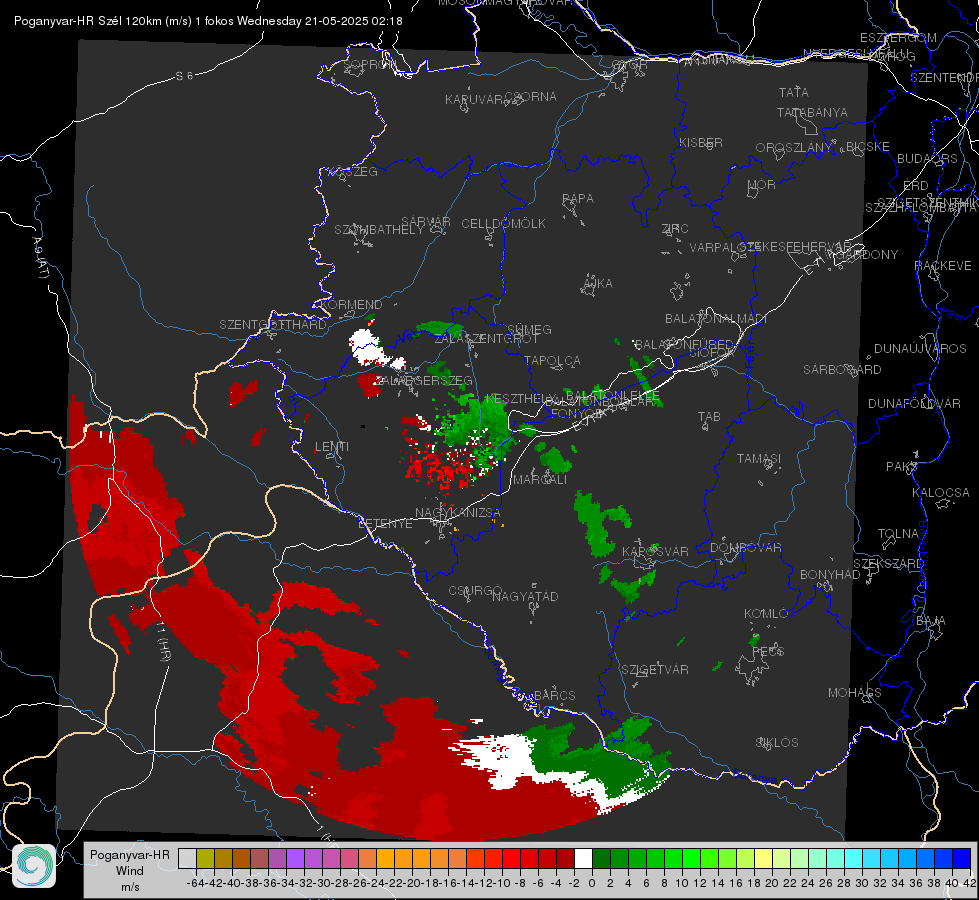The height and width of the screenshot is (900, 979).
Task: Click the AJKA town label
Action: coord(598,284)
